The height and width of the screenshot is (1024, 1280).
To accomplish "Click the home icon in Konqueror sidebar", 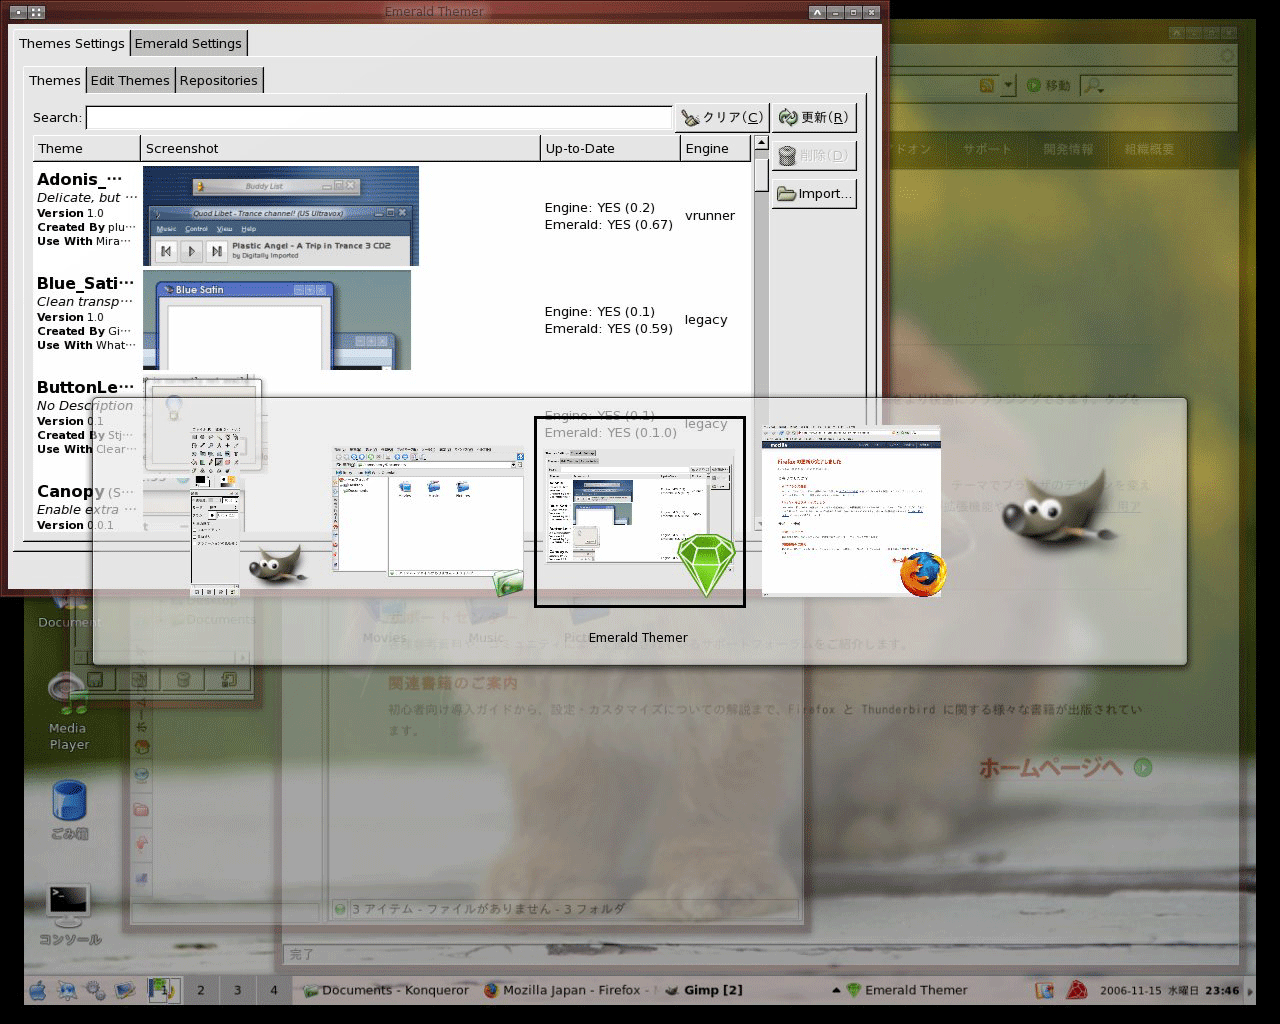I will click(142, 746).
